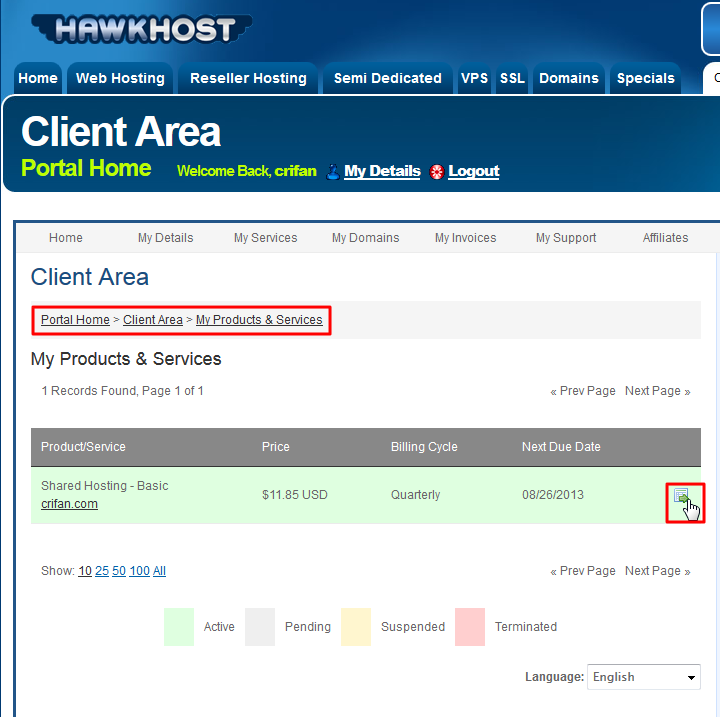The height and width of the screenshot is (717, 720).
Task: Open the Home top navigation tab
Action: click(38, 78)
